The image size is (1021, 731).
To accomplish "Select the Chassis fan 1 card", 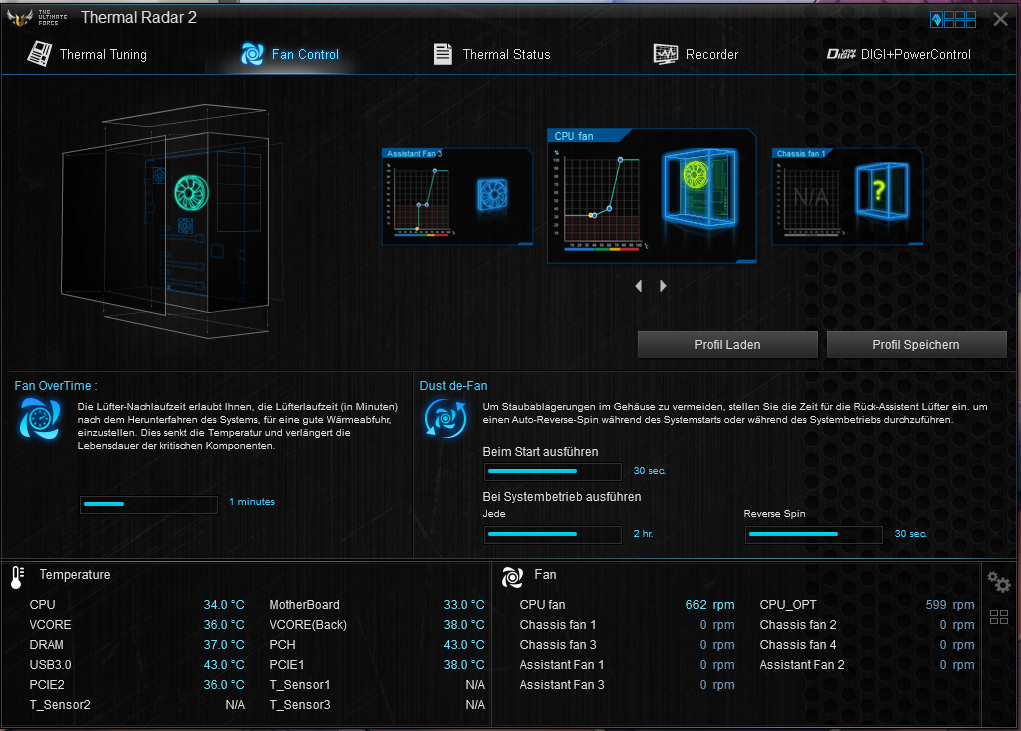I will tap(846, 197).
